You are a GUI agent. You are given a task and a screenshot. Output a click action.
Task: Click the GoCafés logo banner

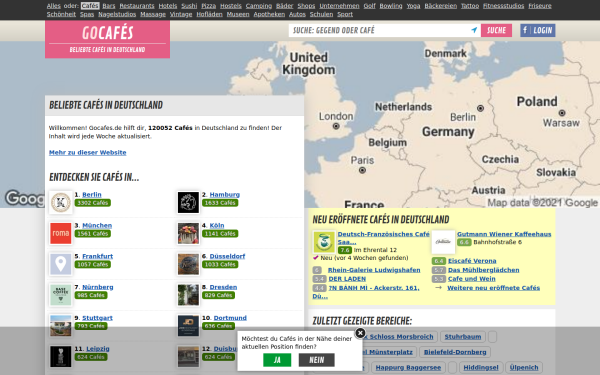point(108,39)
